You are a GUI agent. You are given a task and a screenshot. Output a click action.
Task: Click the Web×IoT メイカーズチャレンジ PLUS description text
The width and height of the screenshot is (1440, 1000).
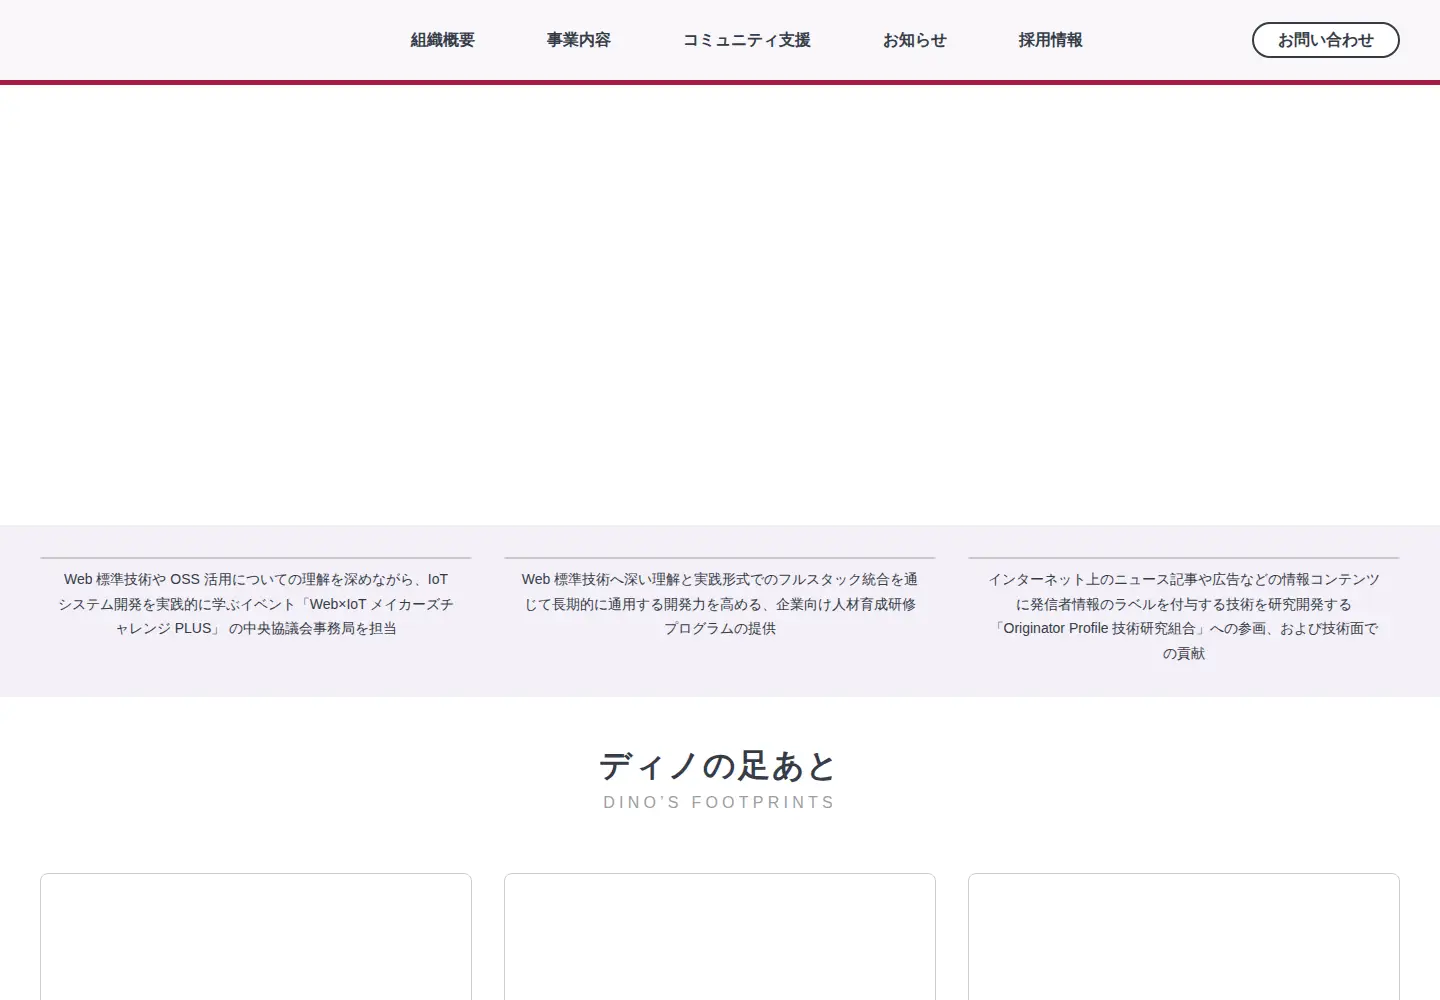point(256,604)
